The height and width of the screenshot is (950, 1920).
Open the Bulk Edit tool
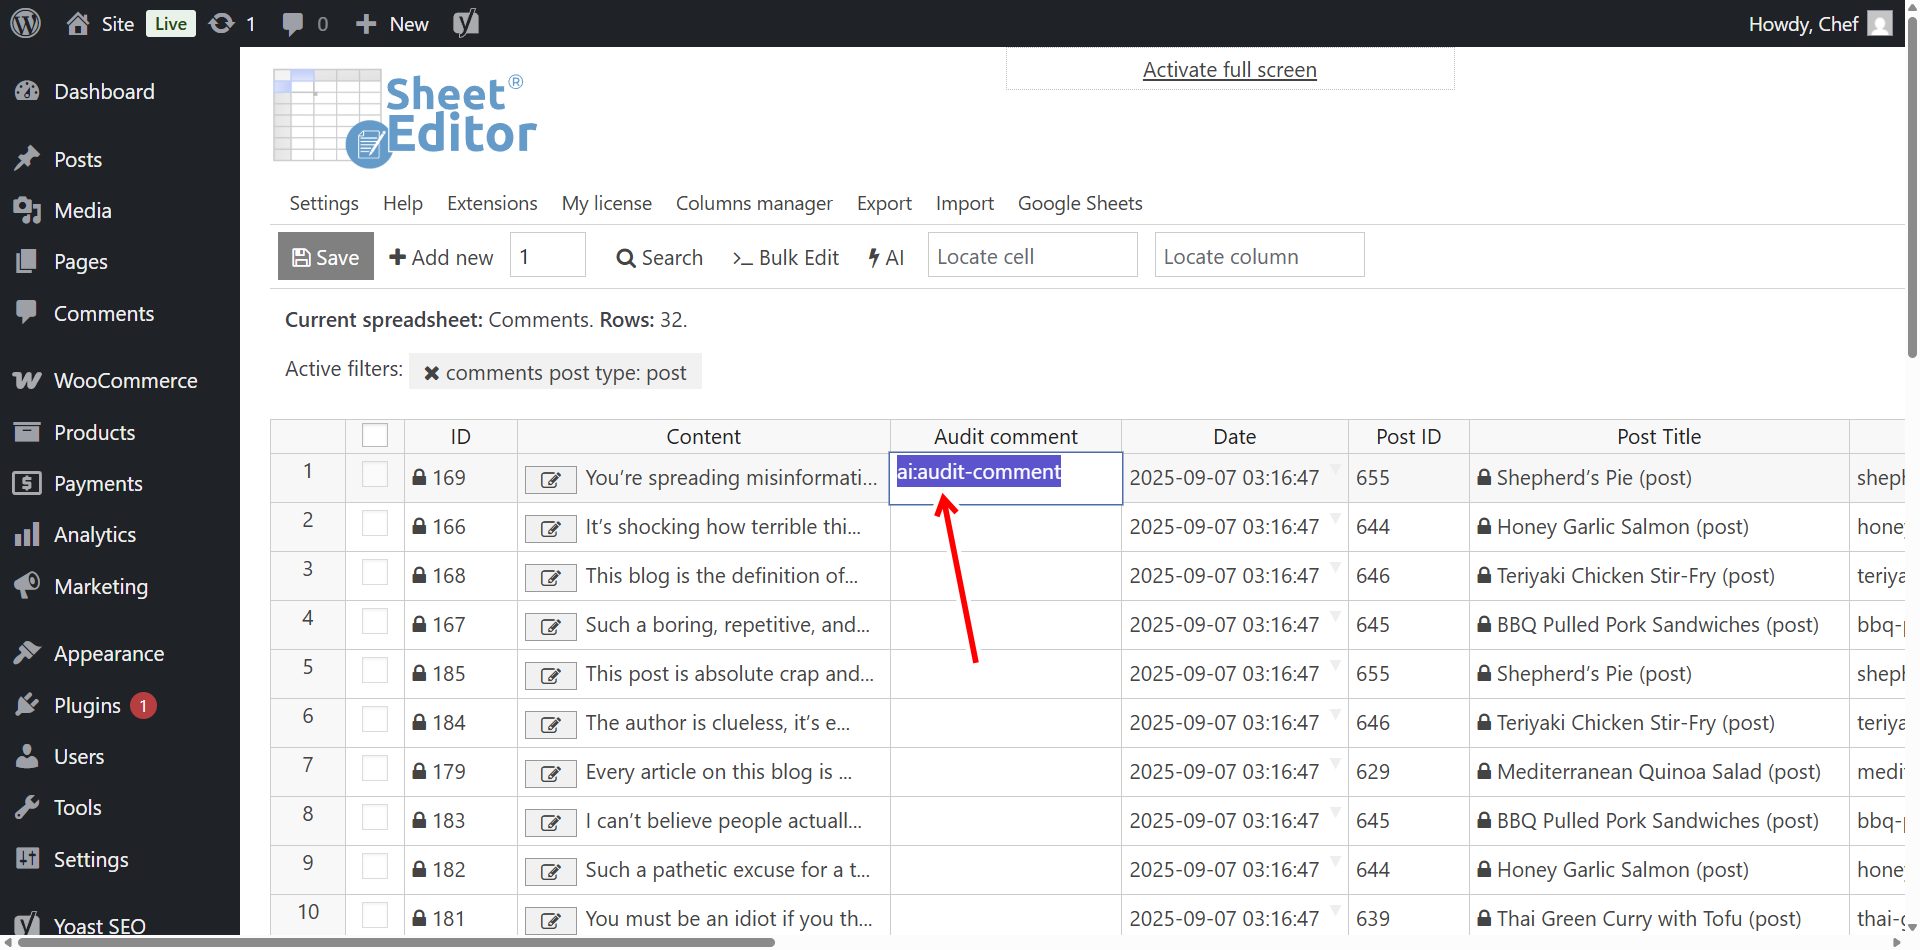coord(786,257)
